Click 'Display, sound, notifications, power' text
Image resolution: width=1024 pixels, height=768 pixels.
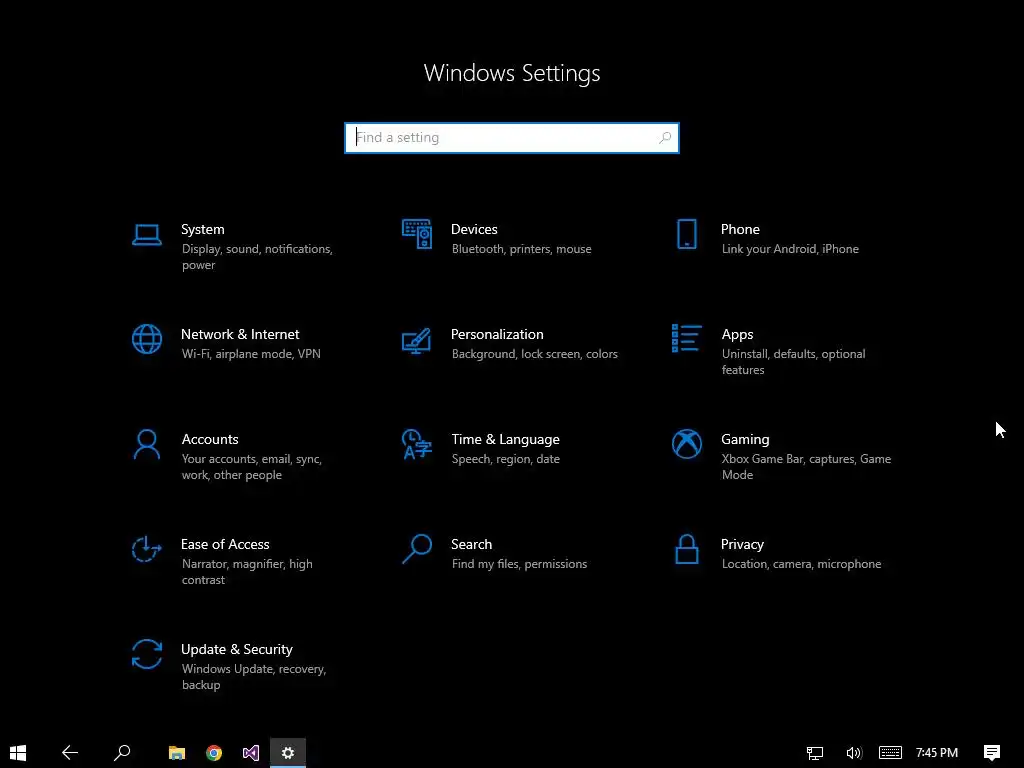tap(257, 257)
